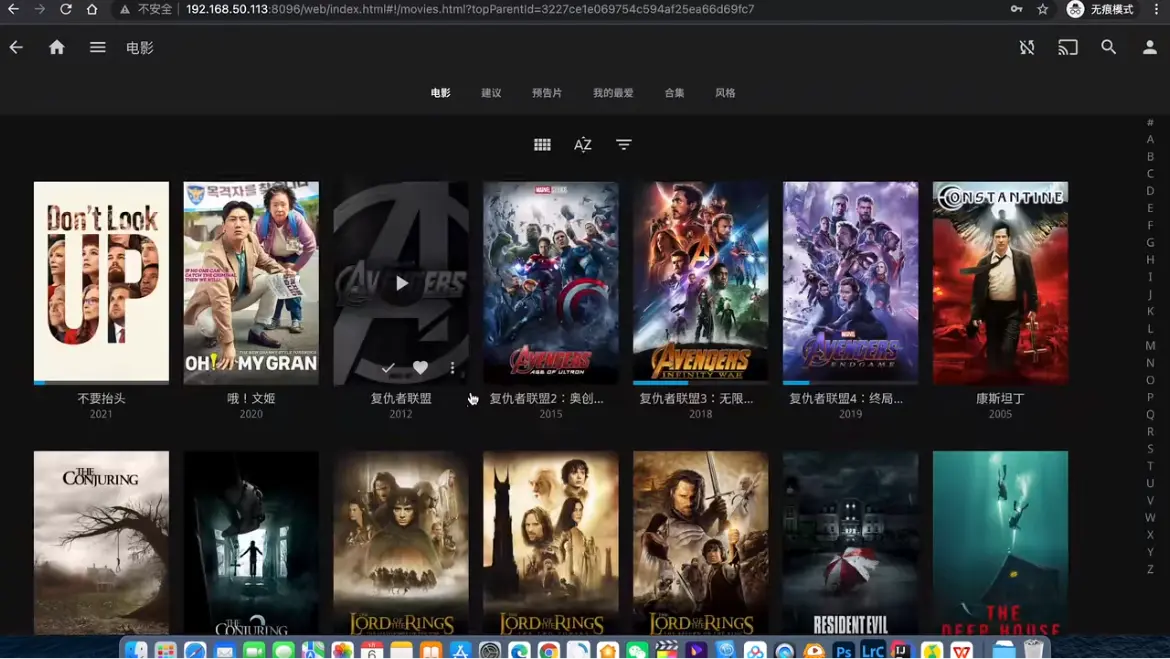Open the three-dot menu on 复仇者联盟
The width and height of the screenshot is (1170, 659).
[x=452, y=368]
